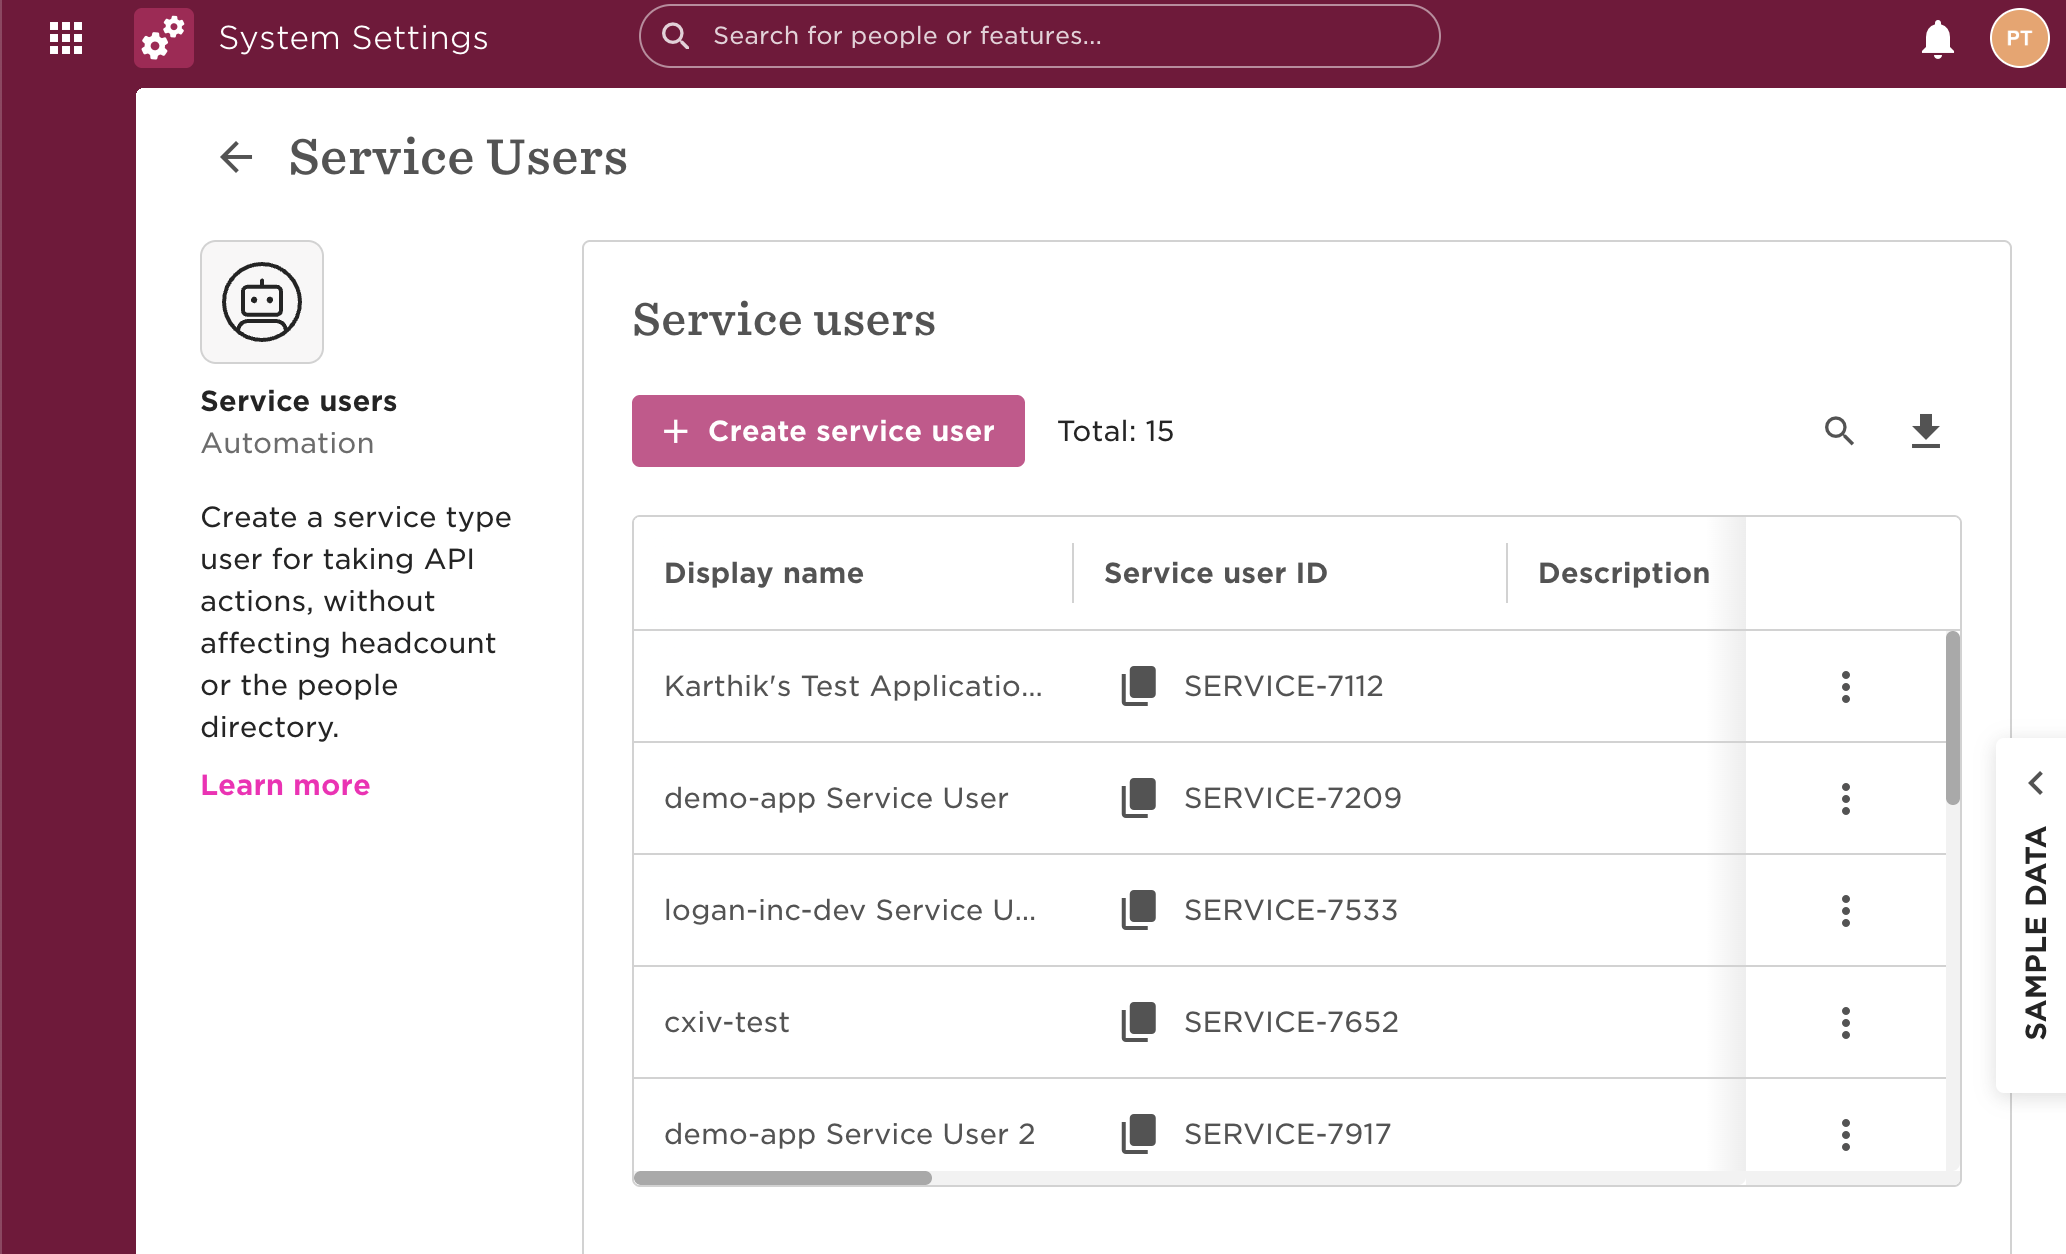Click the Service user ID column header
2066x1254 pixels.
click(x=1215, y=573)
